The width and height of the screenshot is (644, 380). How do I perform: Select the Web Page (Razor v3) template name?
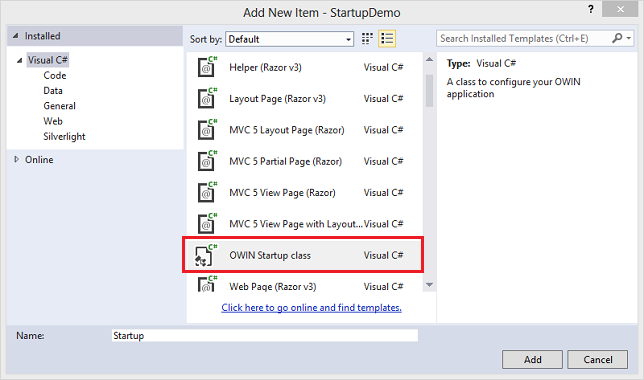(x=273, y=286)
